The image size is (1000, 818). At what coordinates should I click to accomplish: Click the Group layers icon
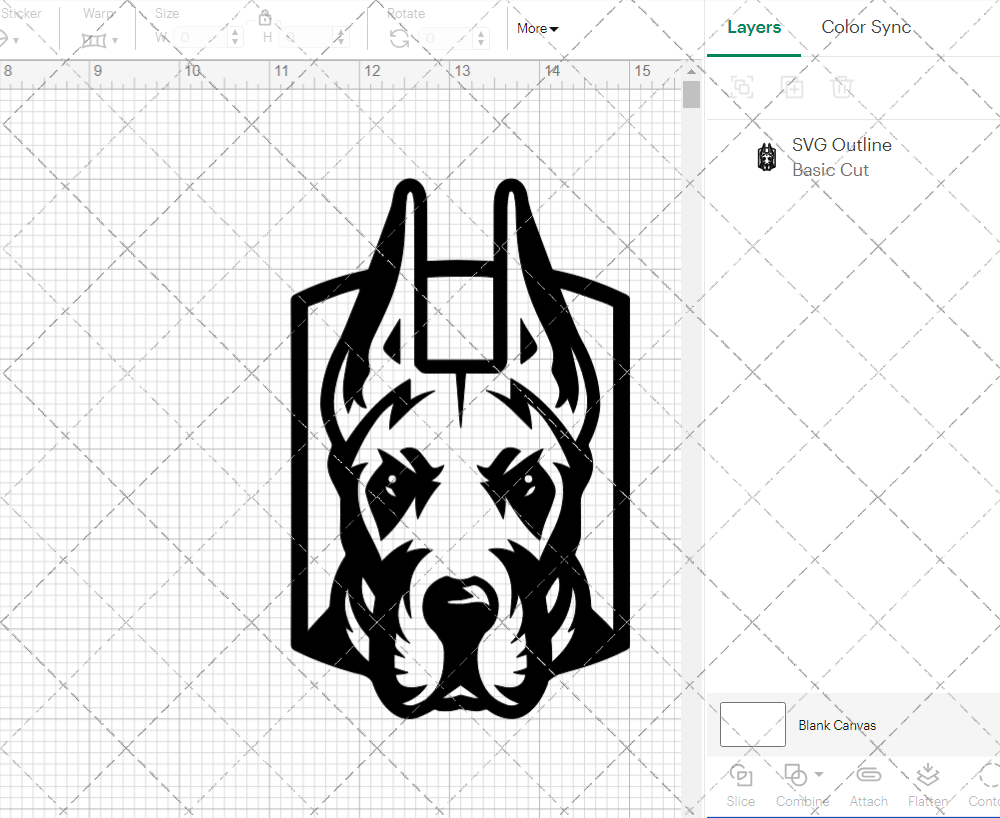(x=742, y=87)
